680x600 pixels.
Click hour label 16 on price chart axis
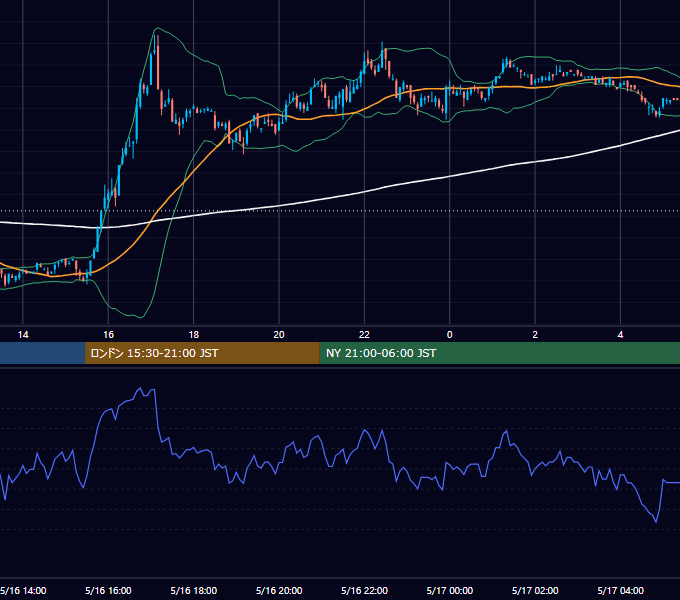pyautogui.click(x=108, y=335)
